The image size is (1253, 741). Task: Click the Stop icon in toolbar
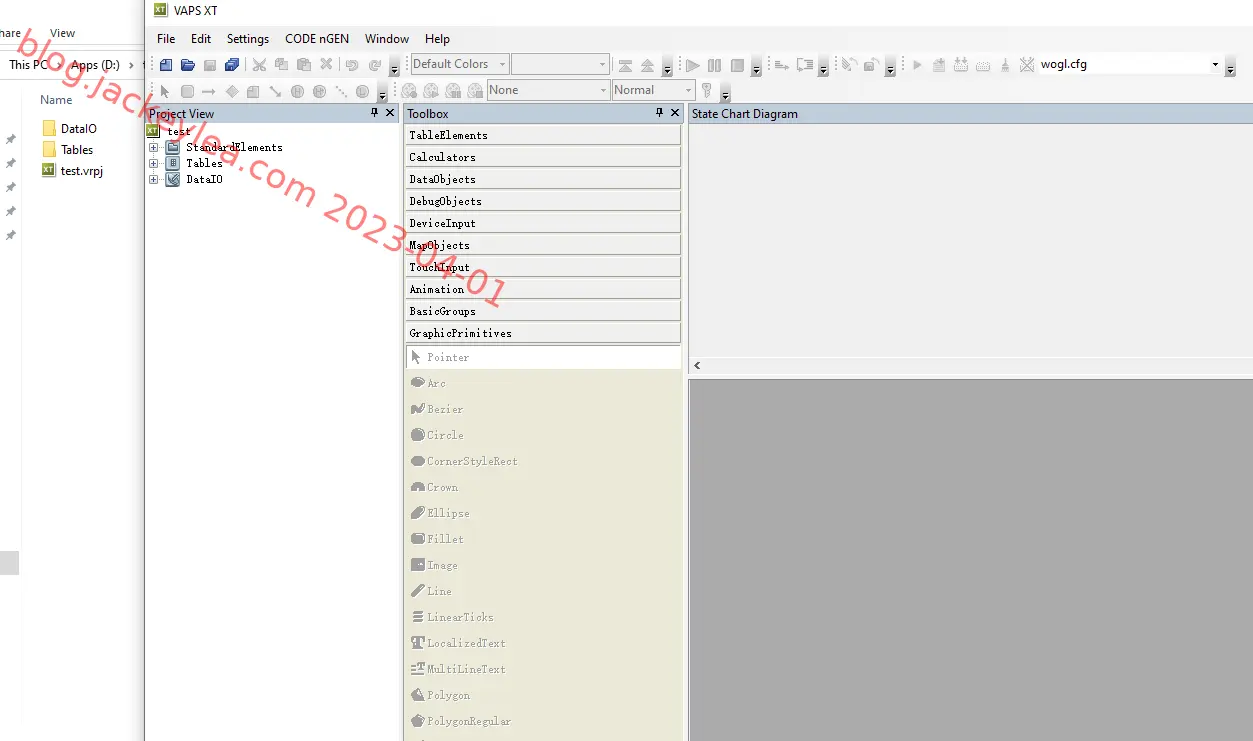pyautogui.click(x=737, y=65)
